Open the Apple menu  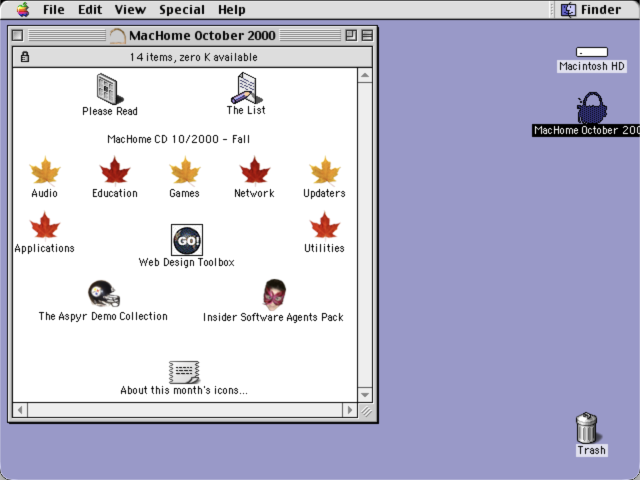coord(23,9)
